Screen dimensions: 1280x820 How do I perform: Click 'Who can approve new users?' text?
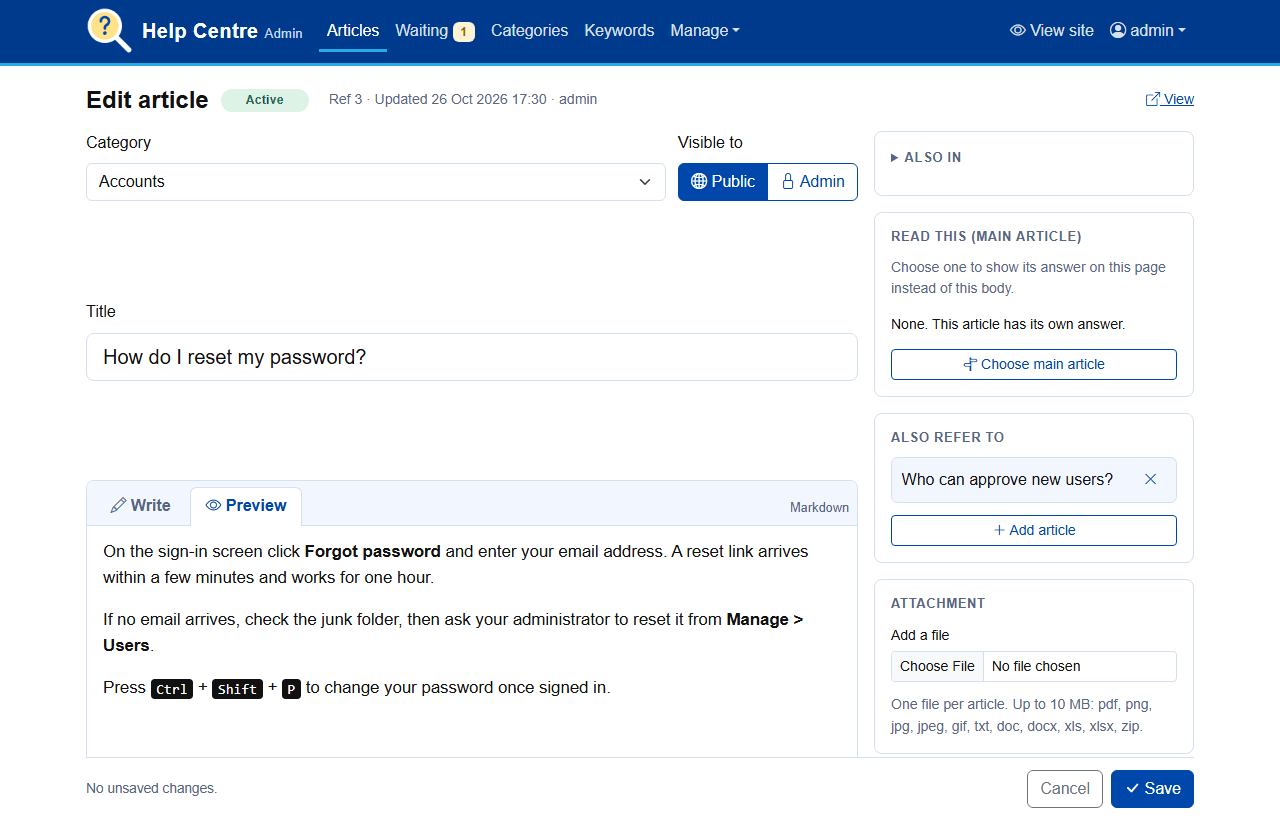point(1007,480)
